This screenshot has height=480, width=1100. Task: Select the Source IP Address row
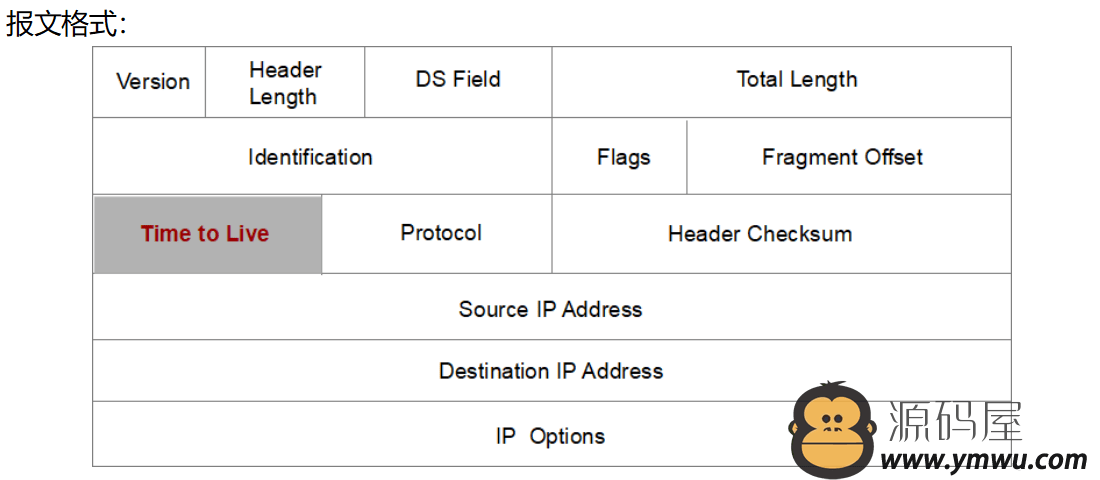[552, 307]
